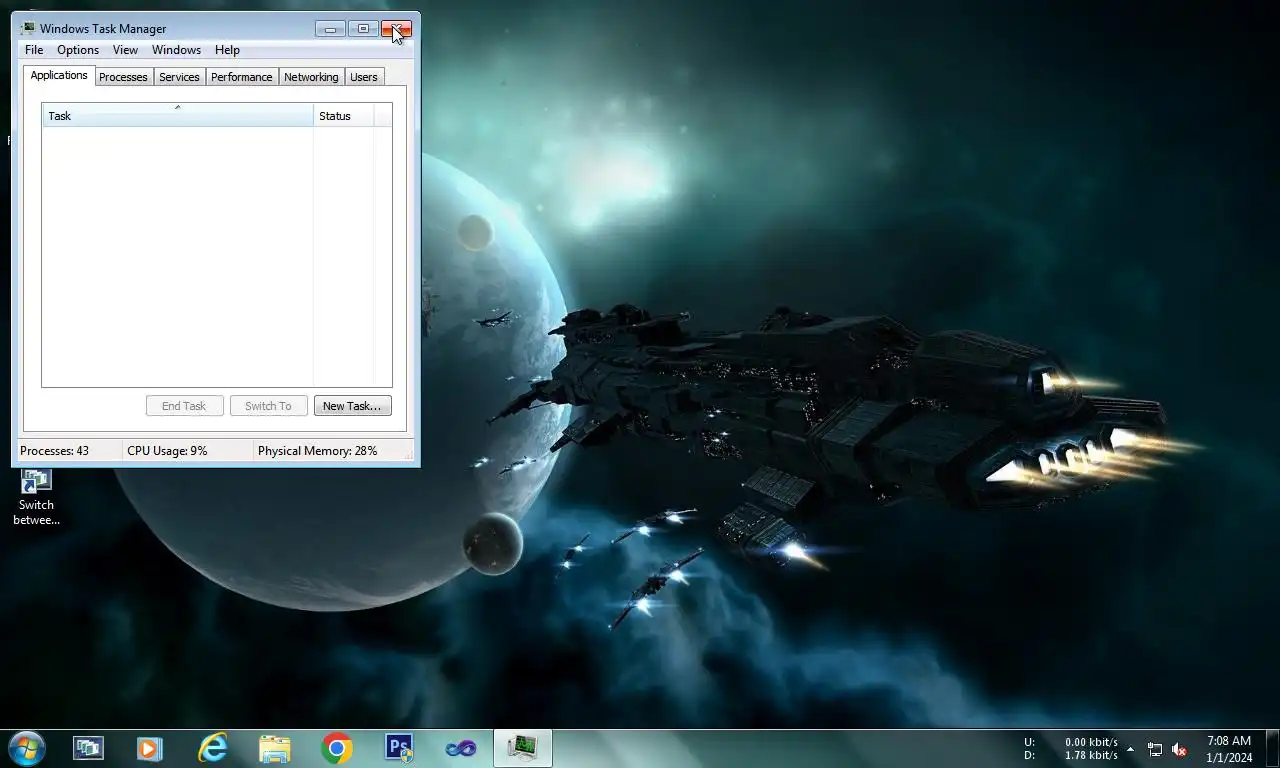Open the Windows menu
Image resolution: width=1280 pixels, height=768 pixels.
click(x=176, y=50)
